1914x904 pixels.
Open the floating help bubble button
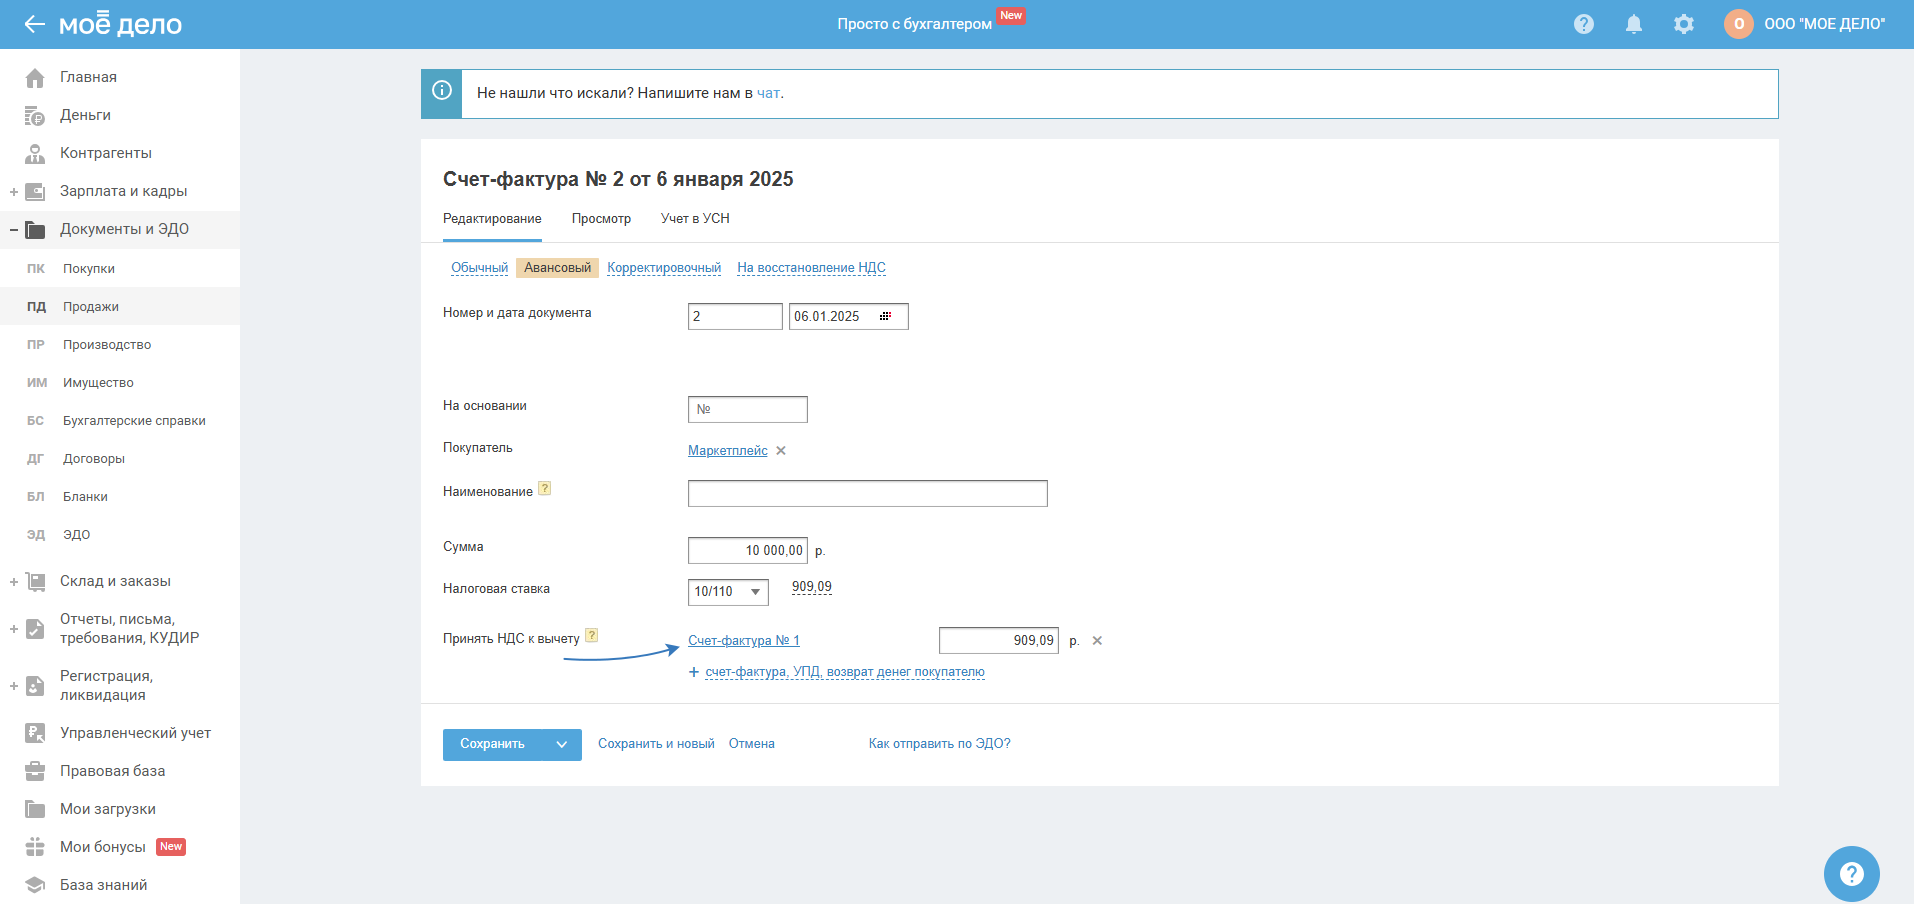click(1852, 874)
